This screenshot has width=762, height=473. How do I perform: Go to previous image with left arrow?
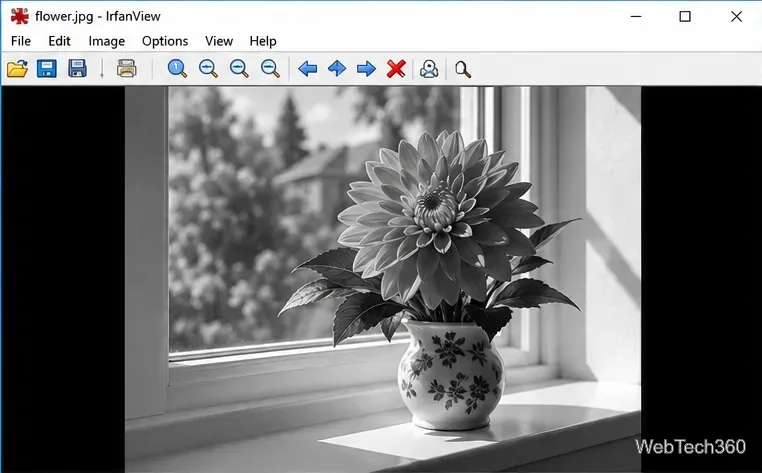point(308,69)
